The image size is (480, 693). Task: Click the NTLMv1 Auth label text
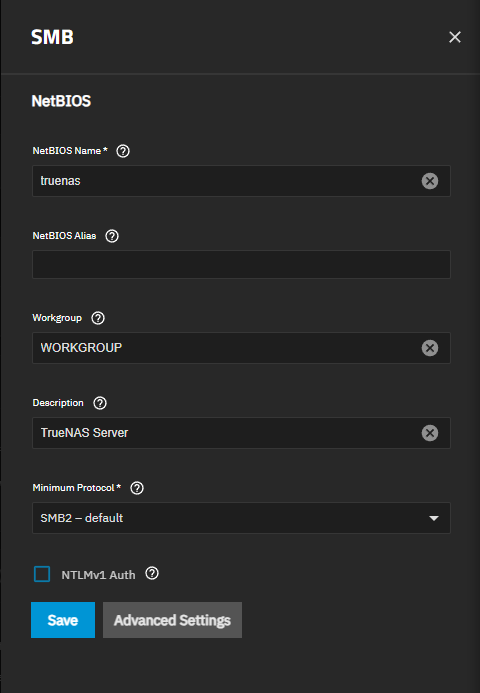pyautogui.click(x=98, y=575)
